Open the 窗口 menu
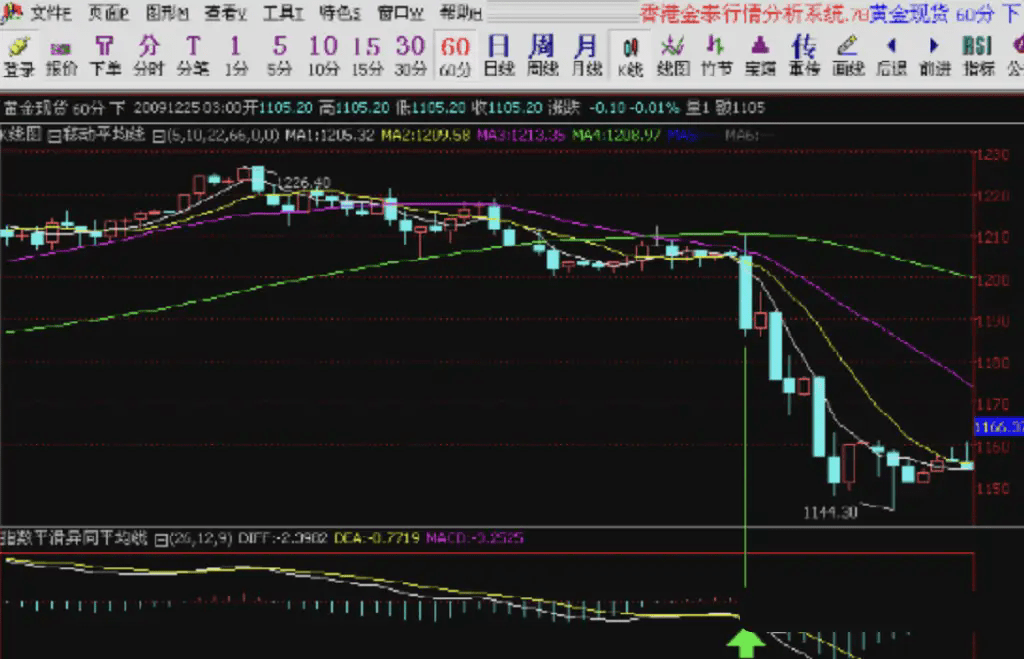 pyautogui.click(x=400, y=12)
